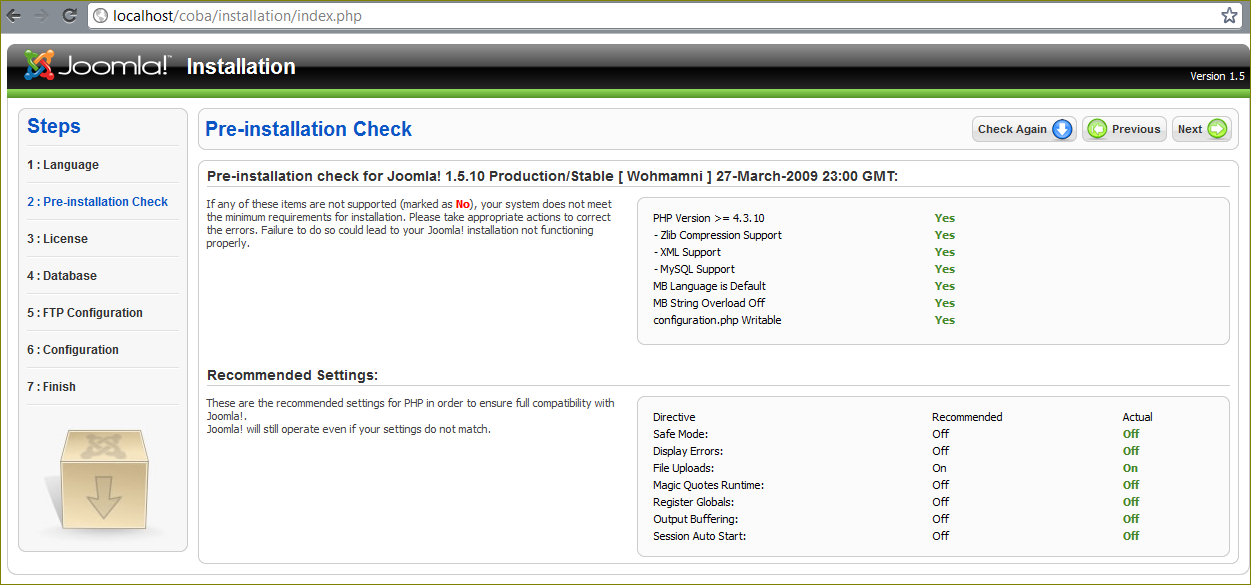Click the Version 1.5 label
The height and width of the screenshot is (585, 1251).
coord(1217,77)
